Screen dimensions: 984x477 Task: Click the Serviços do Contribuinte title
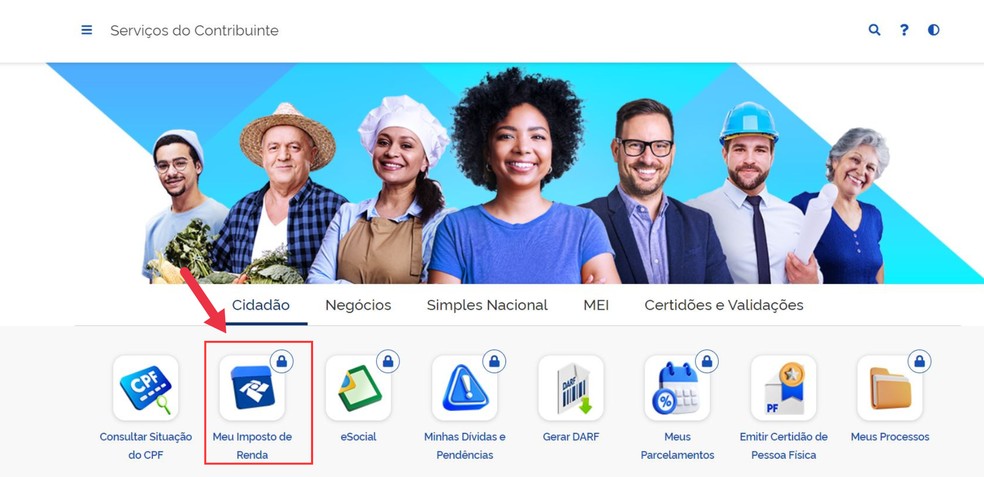point(195,30)
